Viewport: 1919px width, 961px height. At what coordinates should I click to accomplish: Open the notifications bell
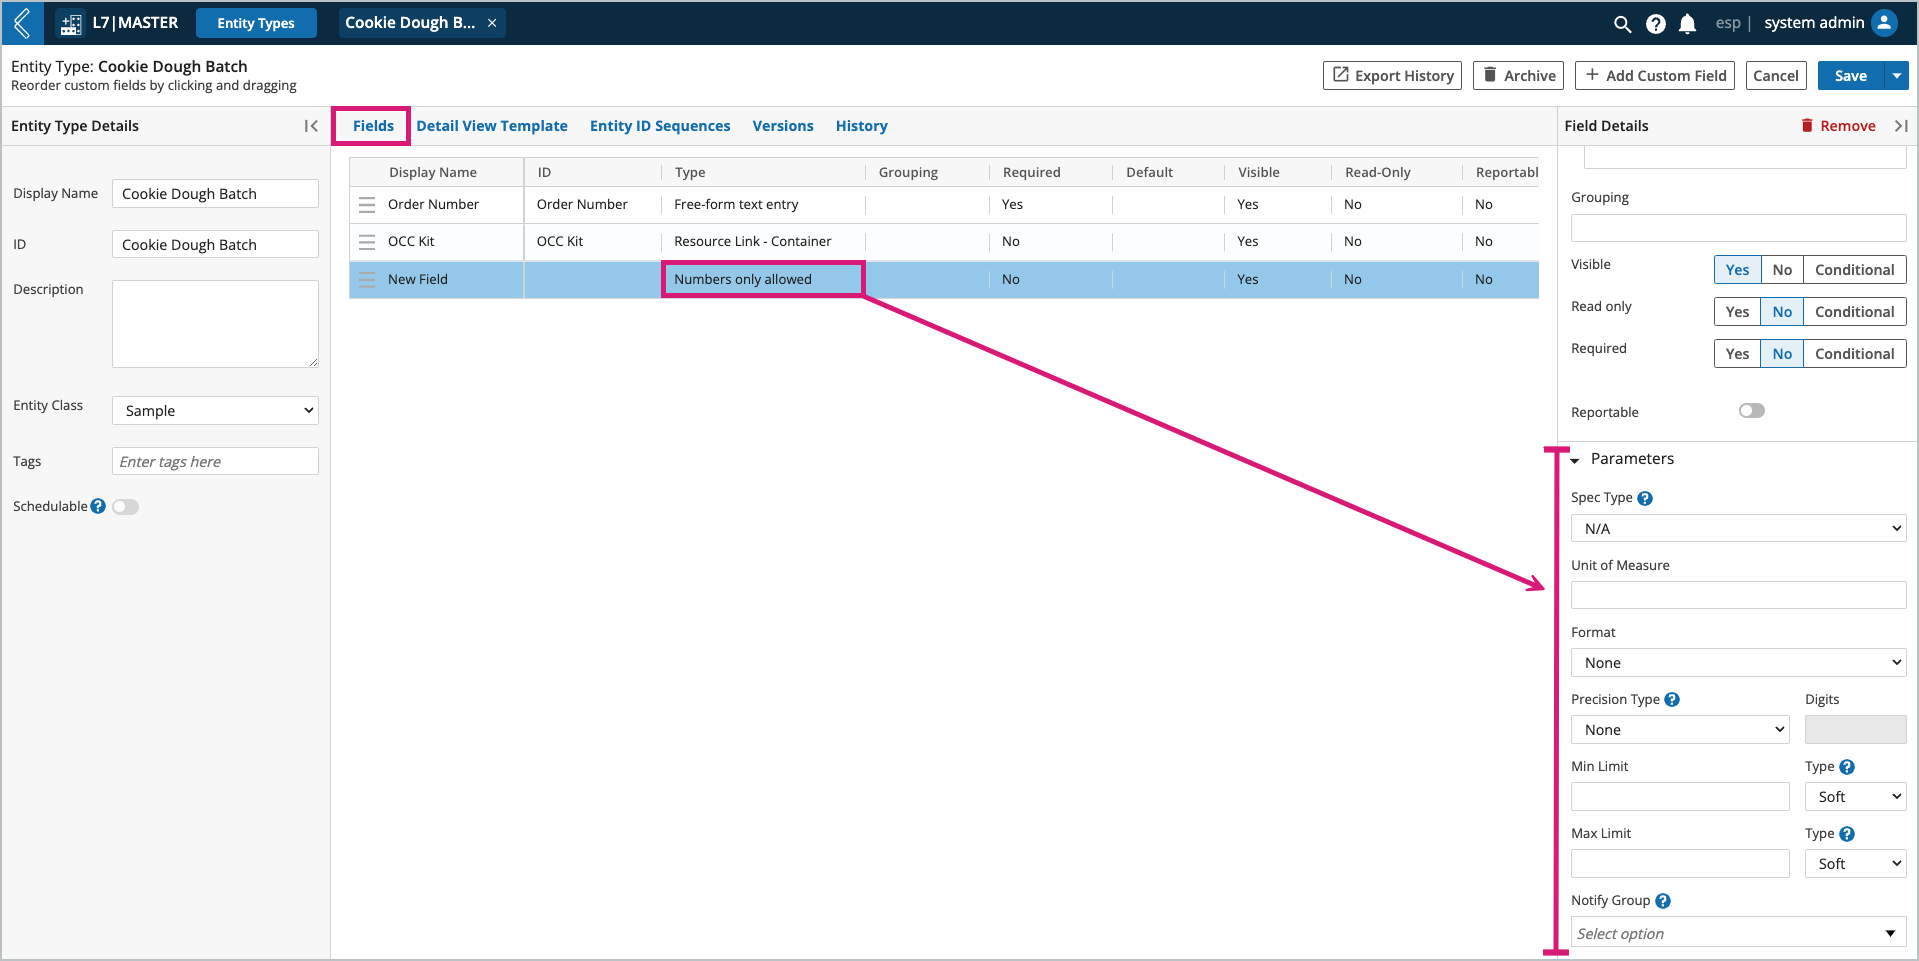pos(1688,24)
